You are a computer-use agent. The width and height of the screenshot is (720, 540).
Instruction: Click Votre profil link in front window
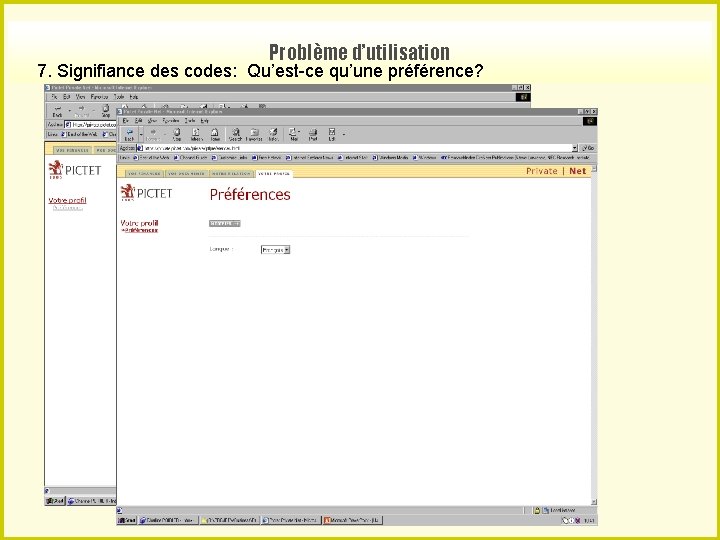coord(140,223)
